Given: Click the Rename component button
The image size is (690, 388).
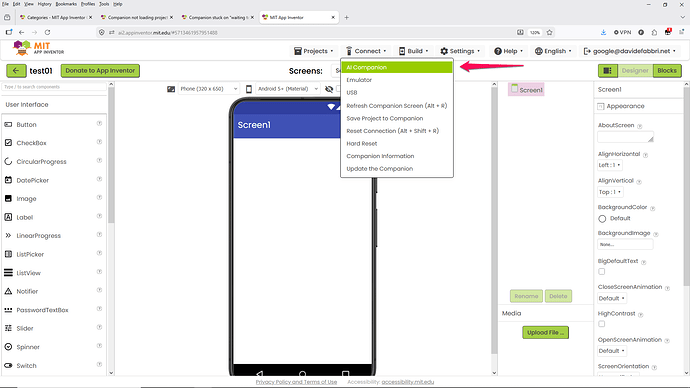Looking at the screenshot, I should tap(526, 296).
